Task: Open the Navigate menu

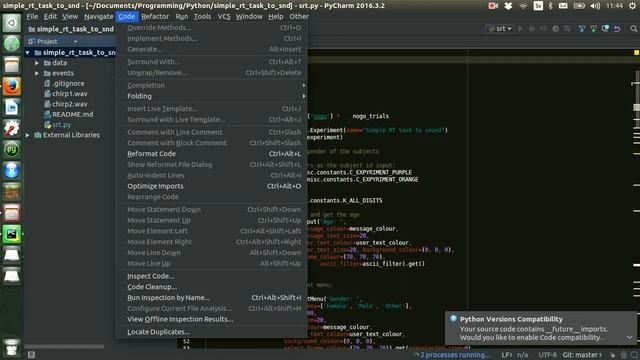Action: [x=99, y=16]
